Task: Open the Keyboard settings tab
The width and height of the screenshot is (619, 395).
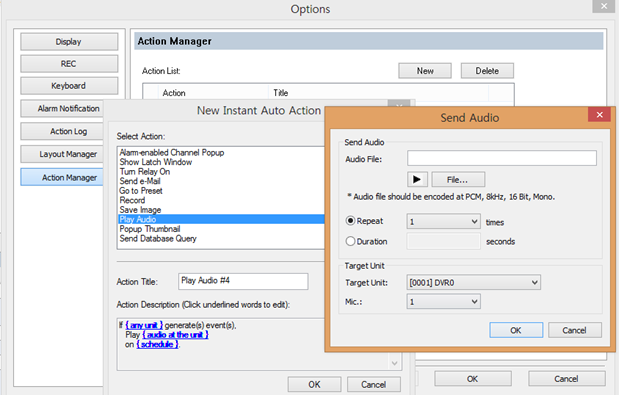Action: point(69,86)
